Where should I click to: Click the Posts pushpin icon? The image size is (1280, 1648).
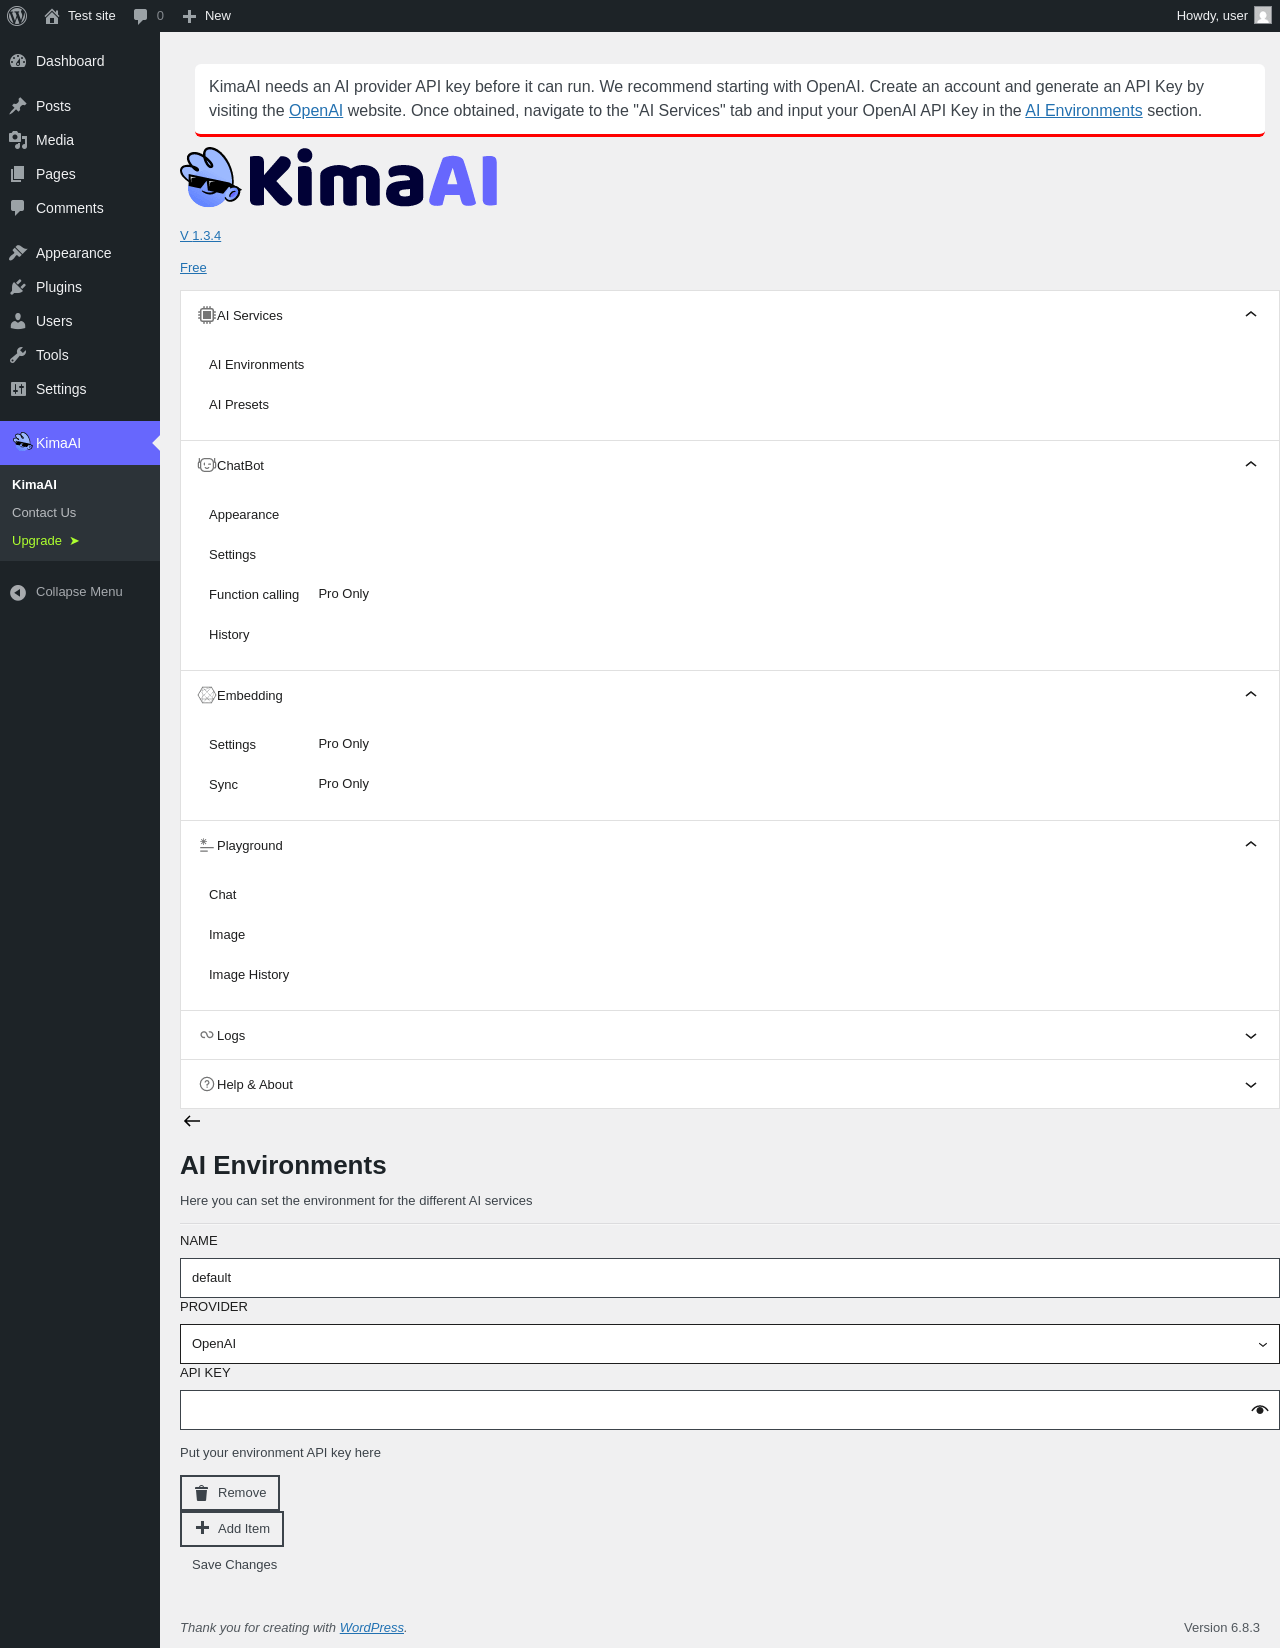(x=18, y=106)
